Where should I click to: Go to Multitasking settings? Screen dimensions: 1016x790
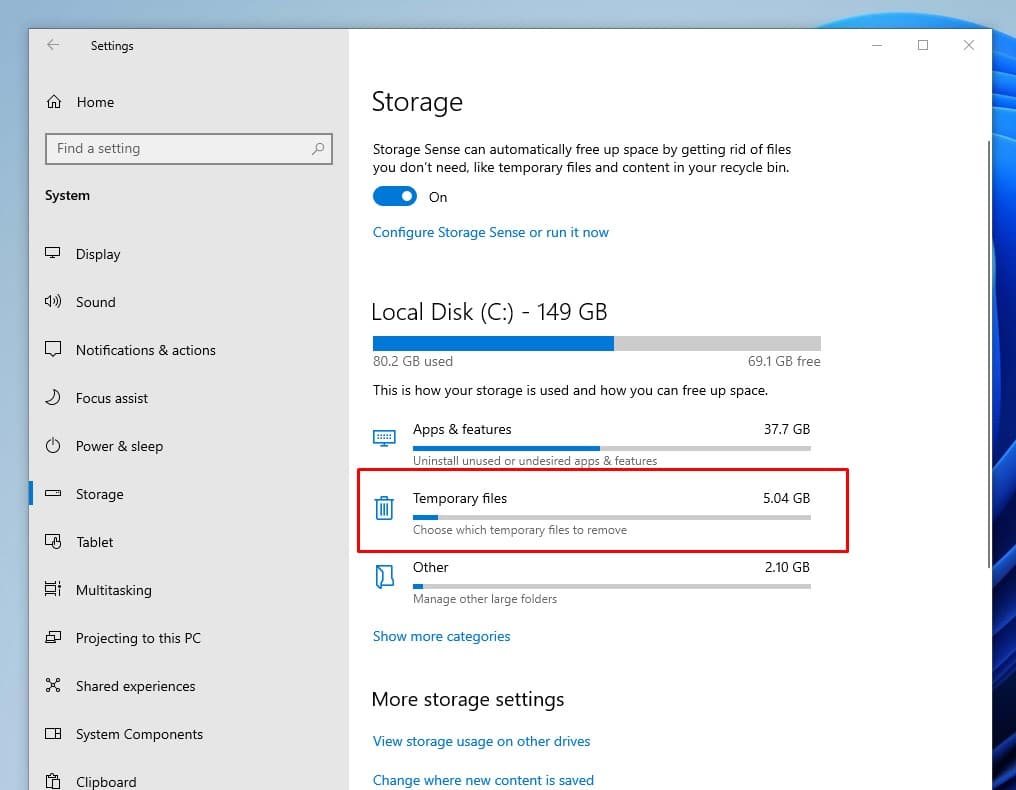click(x=113, y=590)
